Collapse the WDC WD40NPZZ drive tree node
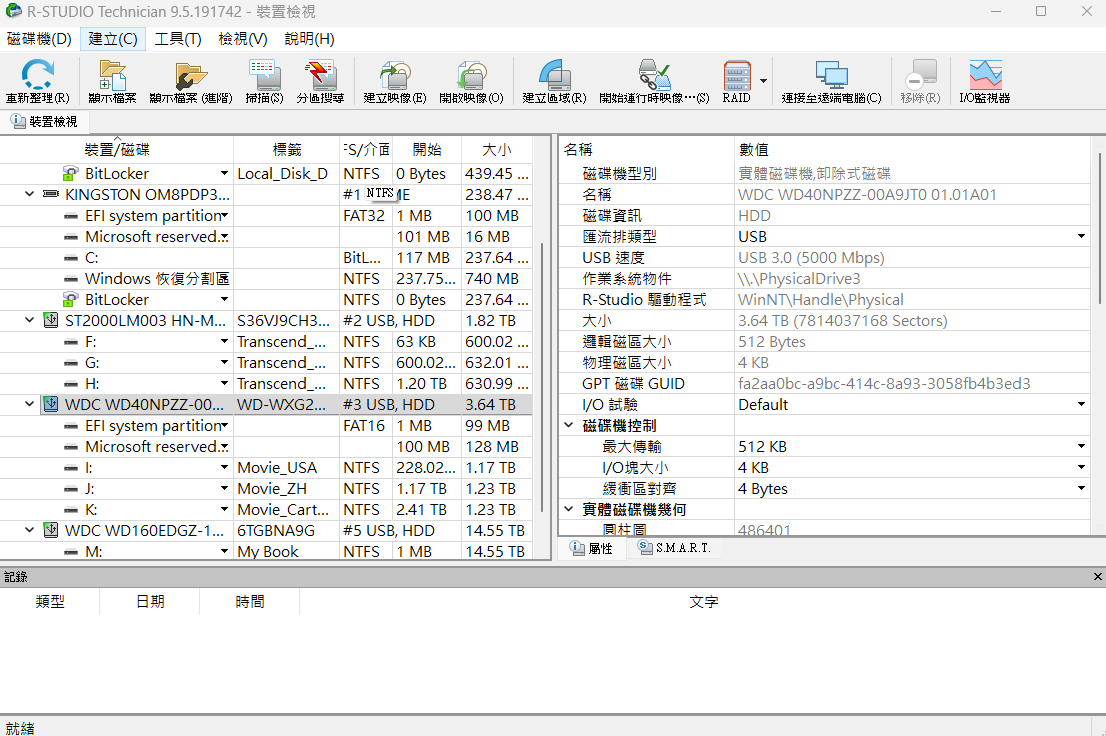 pyautogui.click(x=30, y=405)
